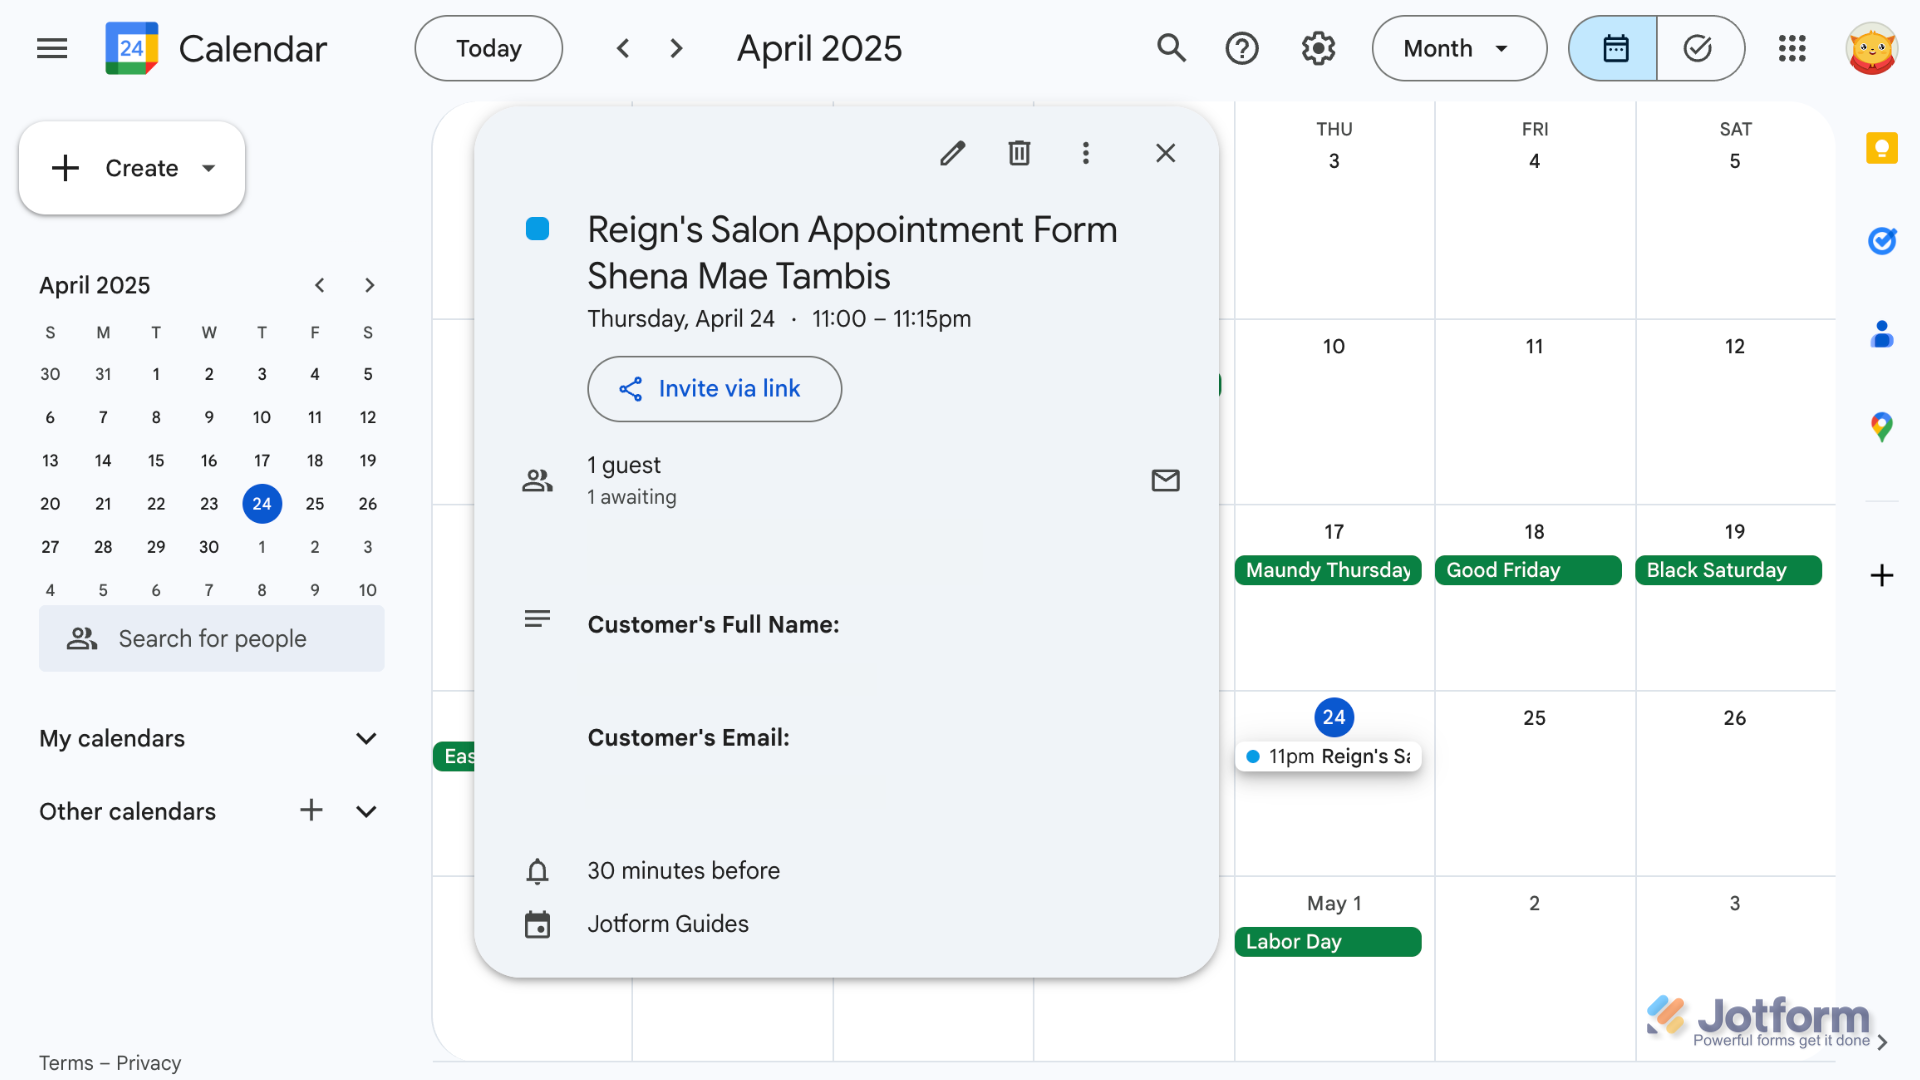Open calendar search
1920x1080 pixels.
[1171, 48]
